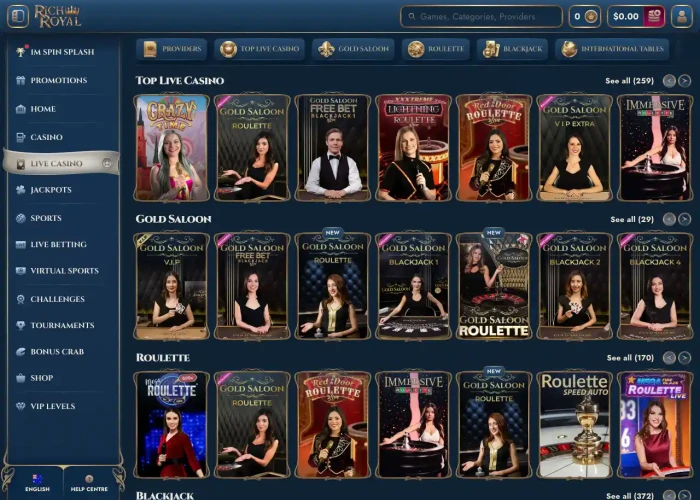Open the Gold Saloon Blackjack 4 card

pyautogui.click(x=655, y=286)
